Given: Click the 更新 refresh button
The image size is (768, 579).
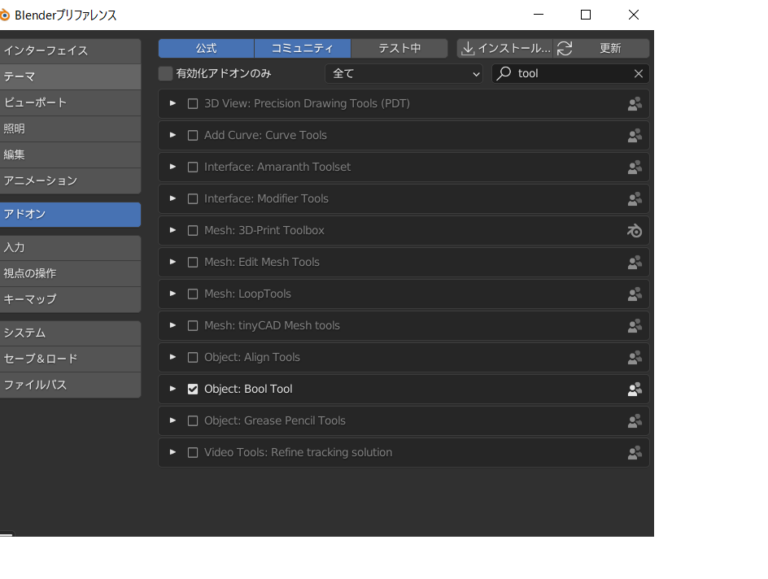Looking at the screenshot, I should pyautogui.click(x=610, y=48).
